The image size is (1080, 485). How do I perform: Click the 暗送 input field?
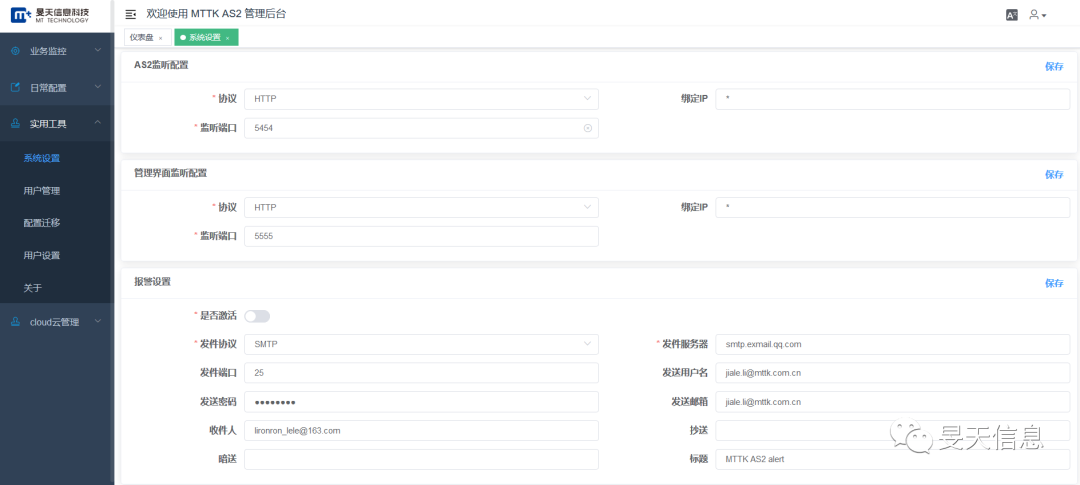(x=422, y=460)
